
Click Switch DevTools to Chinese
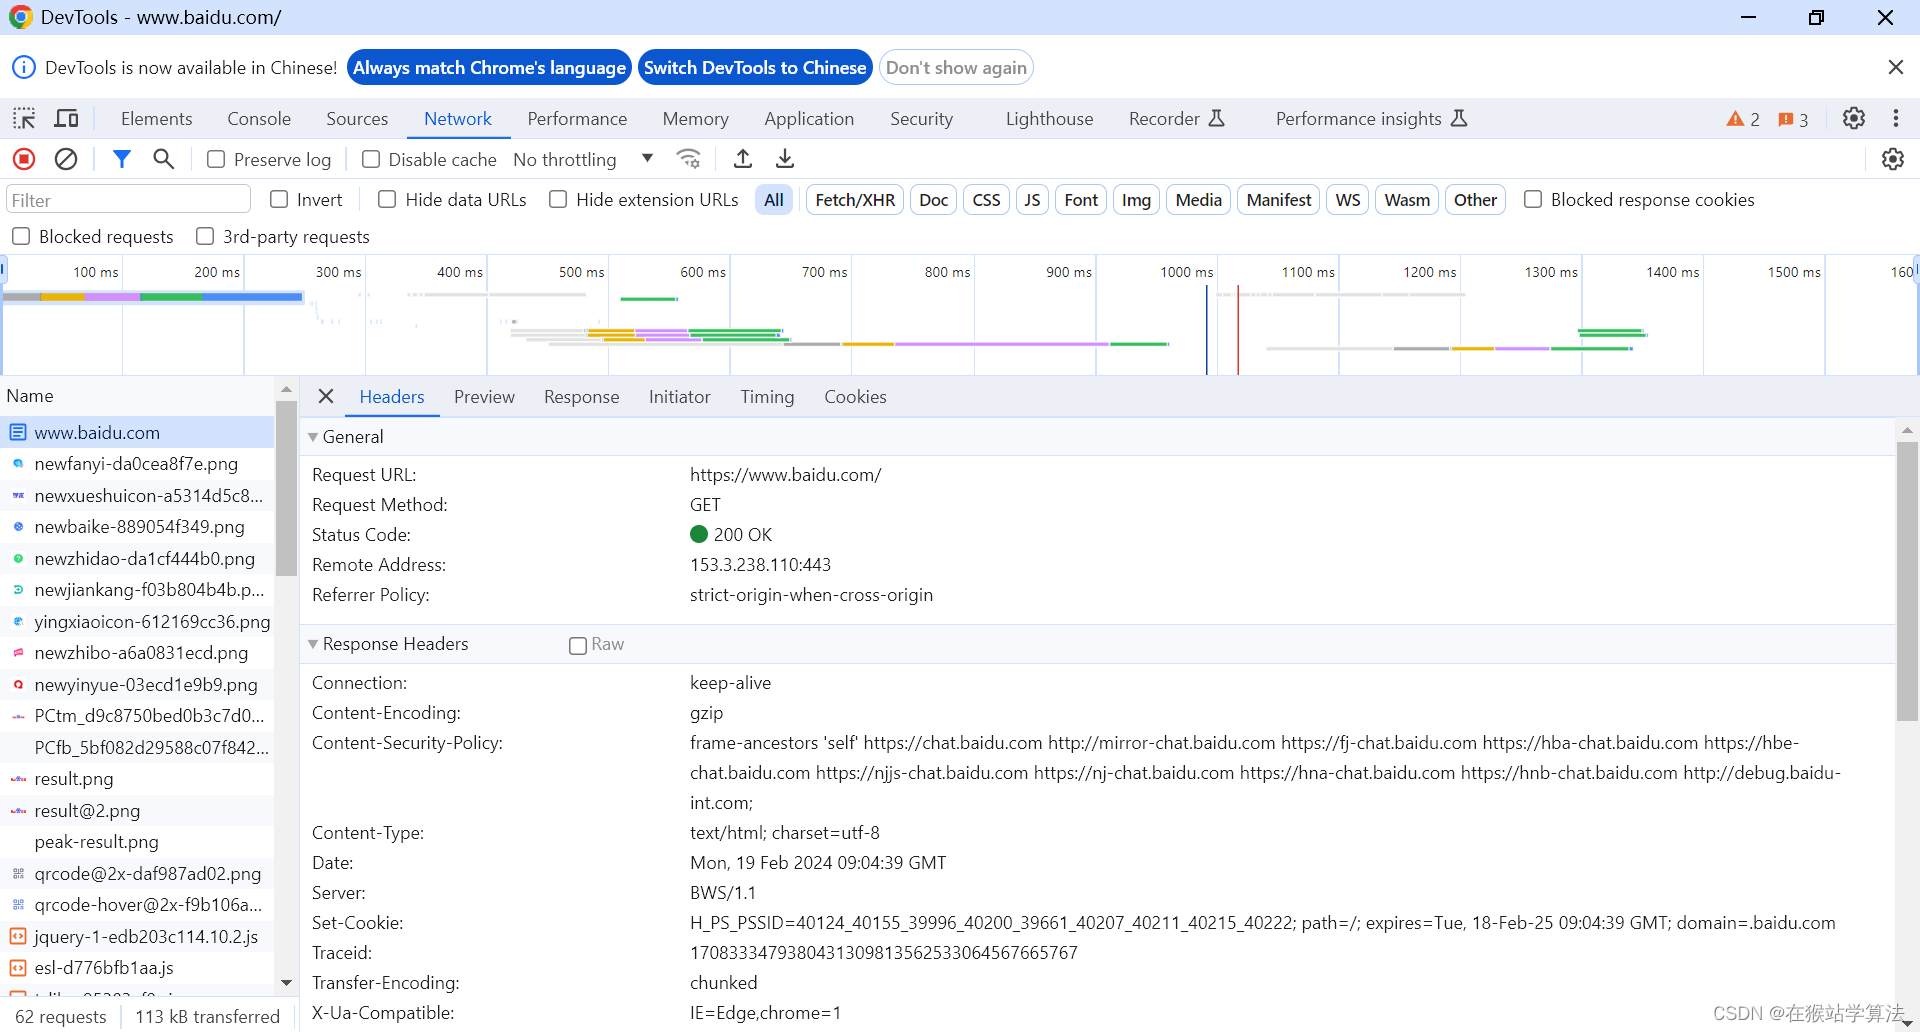point(755,67)
